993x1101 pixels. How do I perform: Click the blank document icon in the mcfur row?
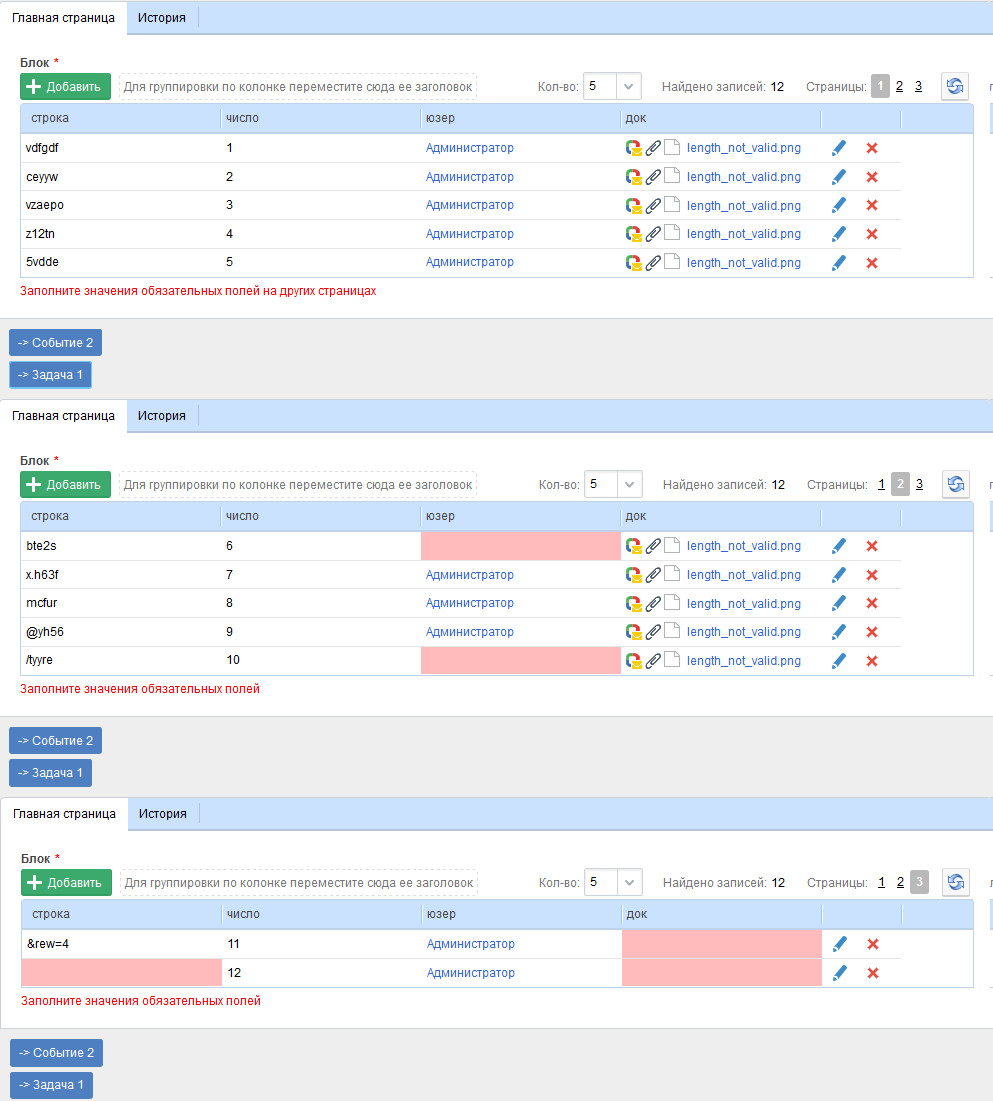pyautogui.click(x=672, y=603)
